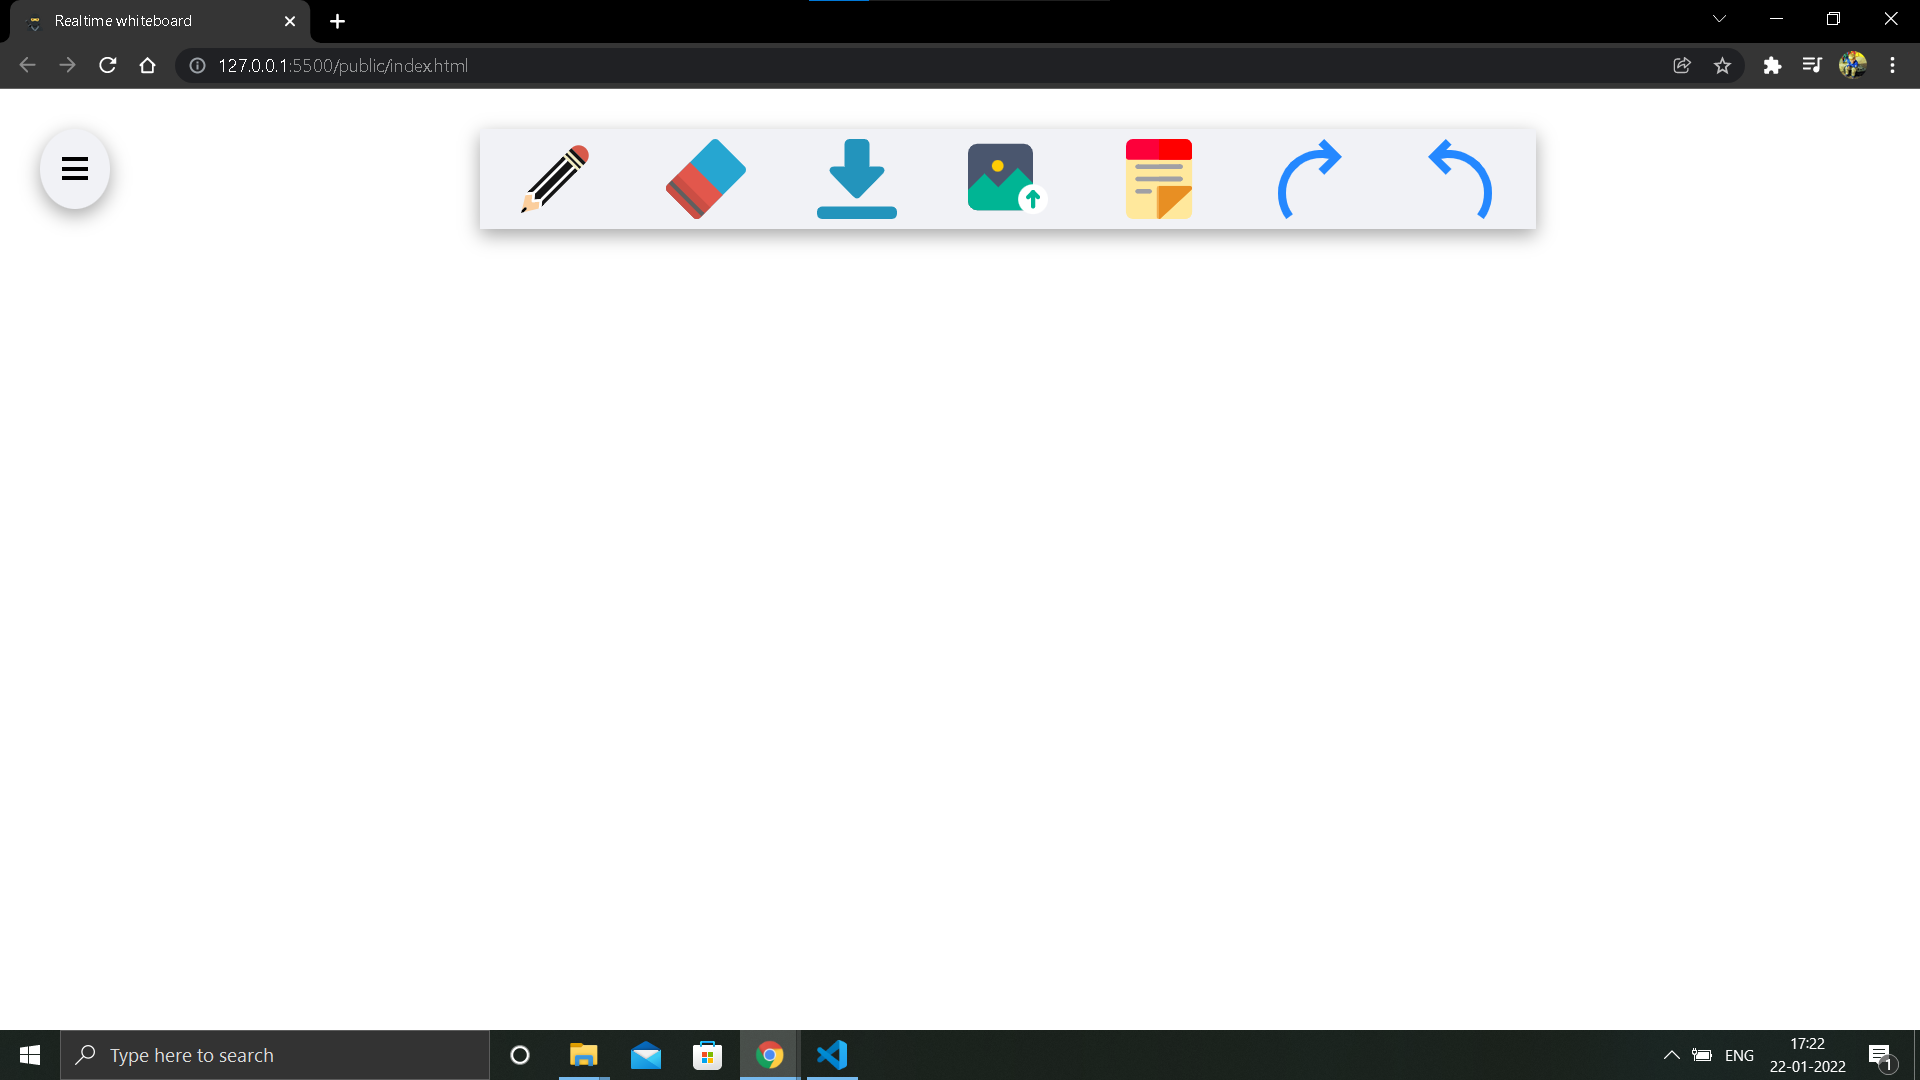1920x1080 pixels.
Task: Open the browser tab search dropdown
Action: pyautogui.click(x=1720, y=18)
